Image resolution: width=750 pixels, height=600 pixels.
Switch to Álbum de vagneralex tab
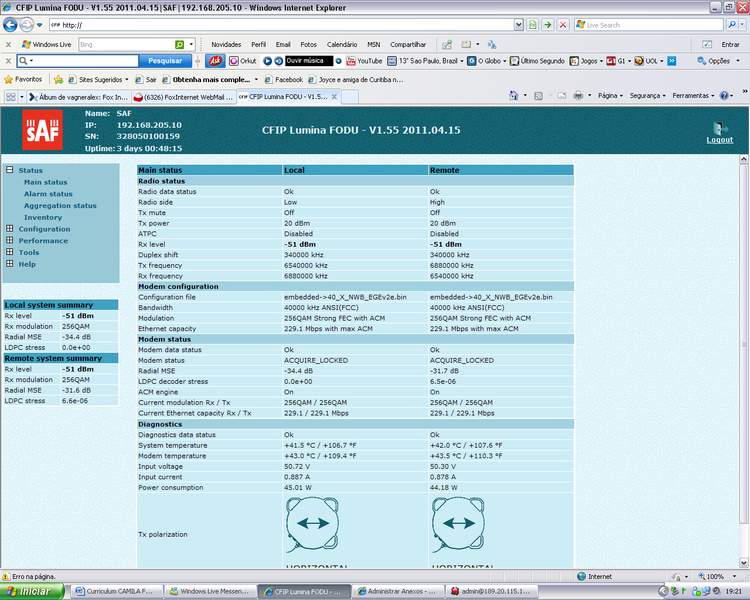click(79, 97)
